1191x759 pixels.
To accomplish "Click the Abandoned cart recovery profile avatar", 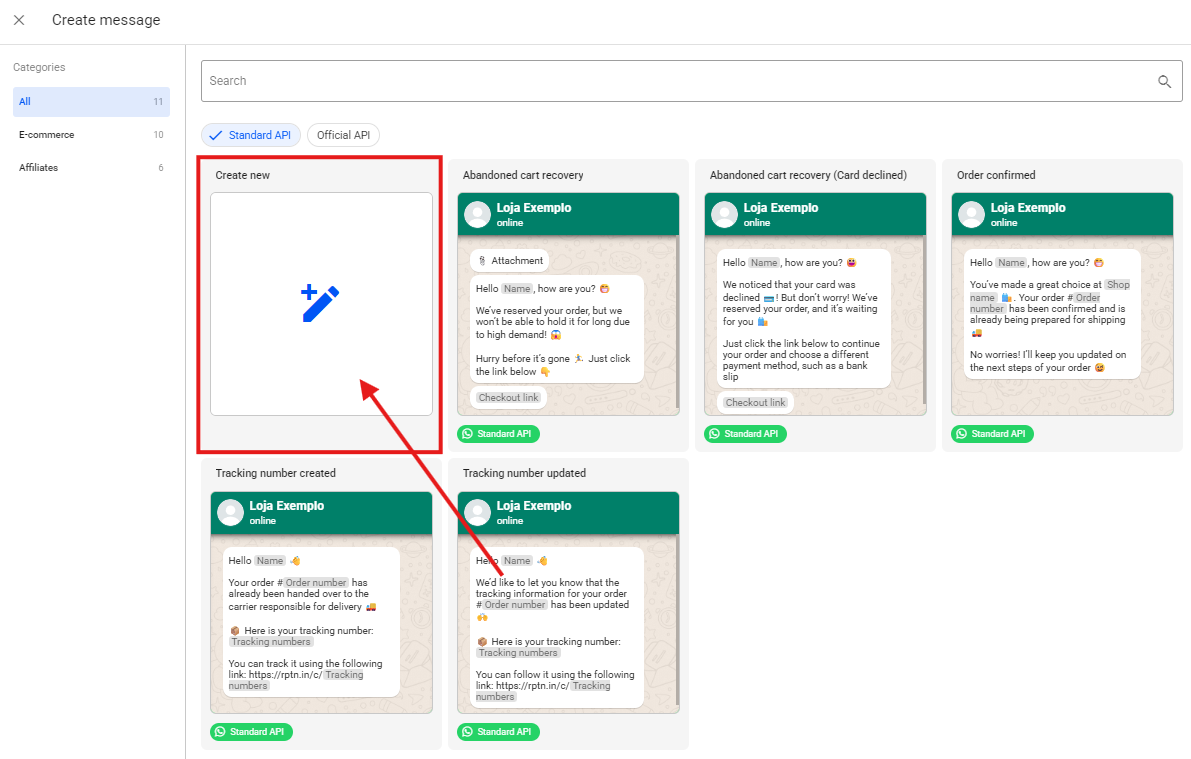I will tap(477, 215).
